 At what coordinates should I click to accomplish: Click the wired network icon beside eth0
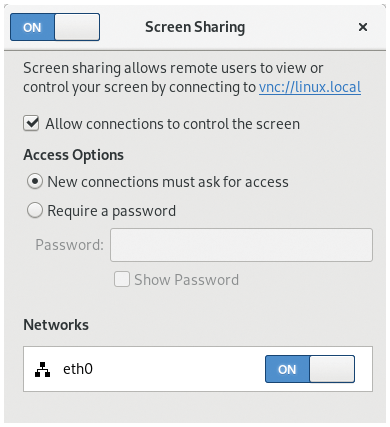(x=42, y=369)
